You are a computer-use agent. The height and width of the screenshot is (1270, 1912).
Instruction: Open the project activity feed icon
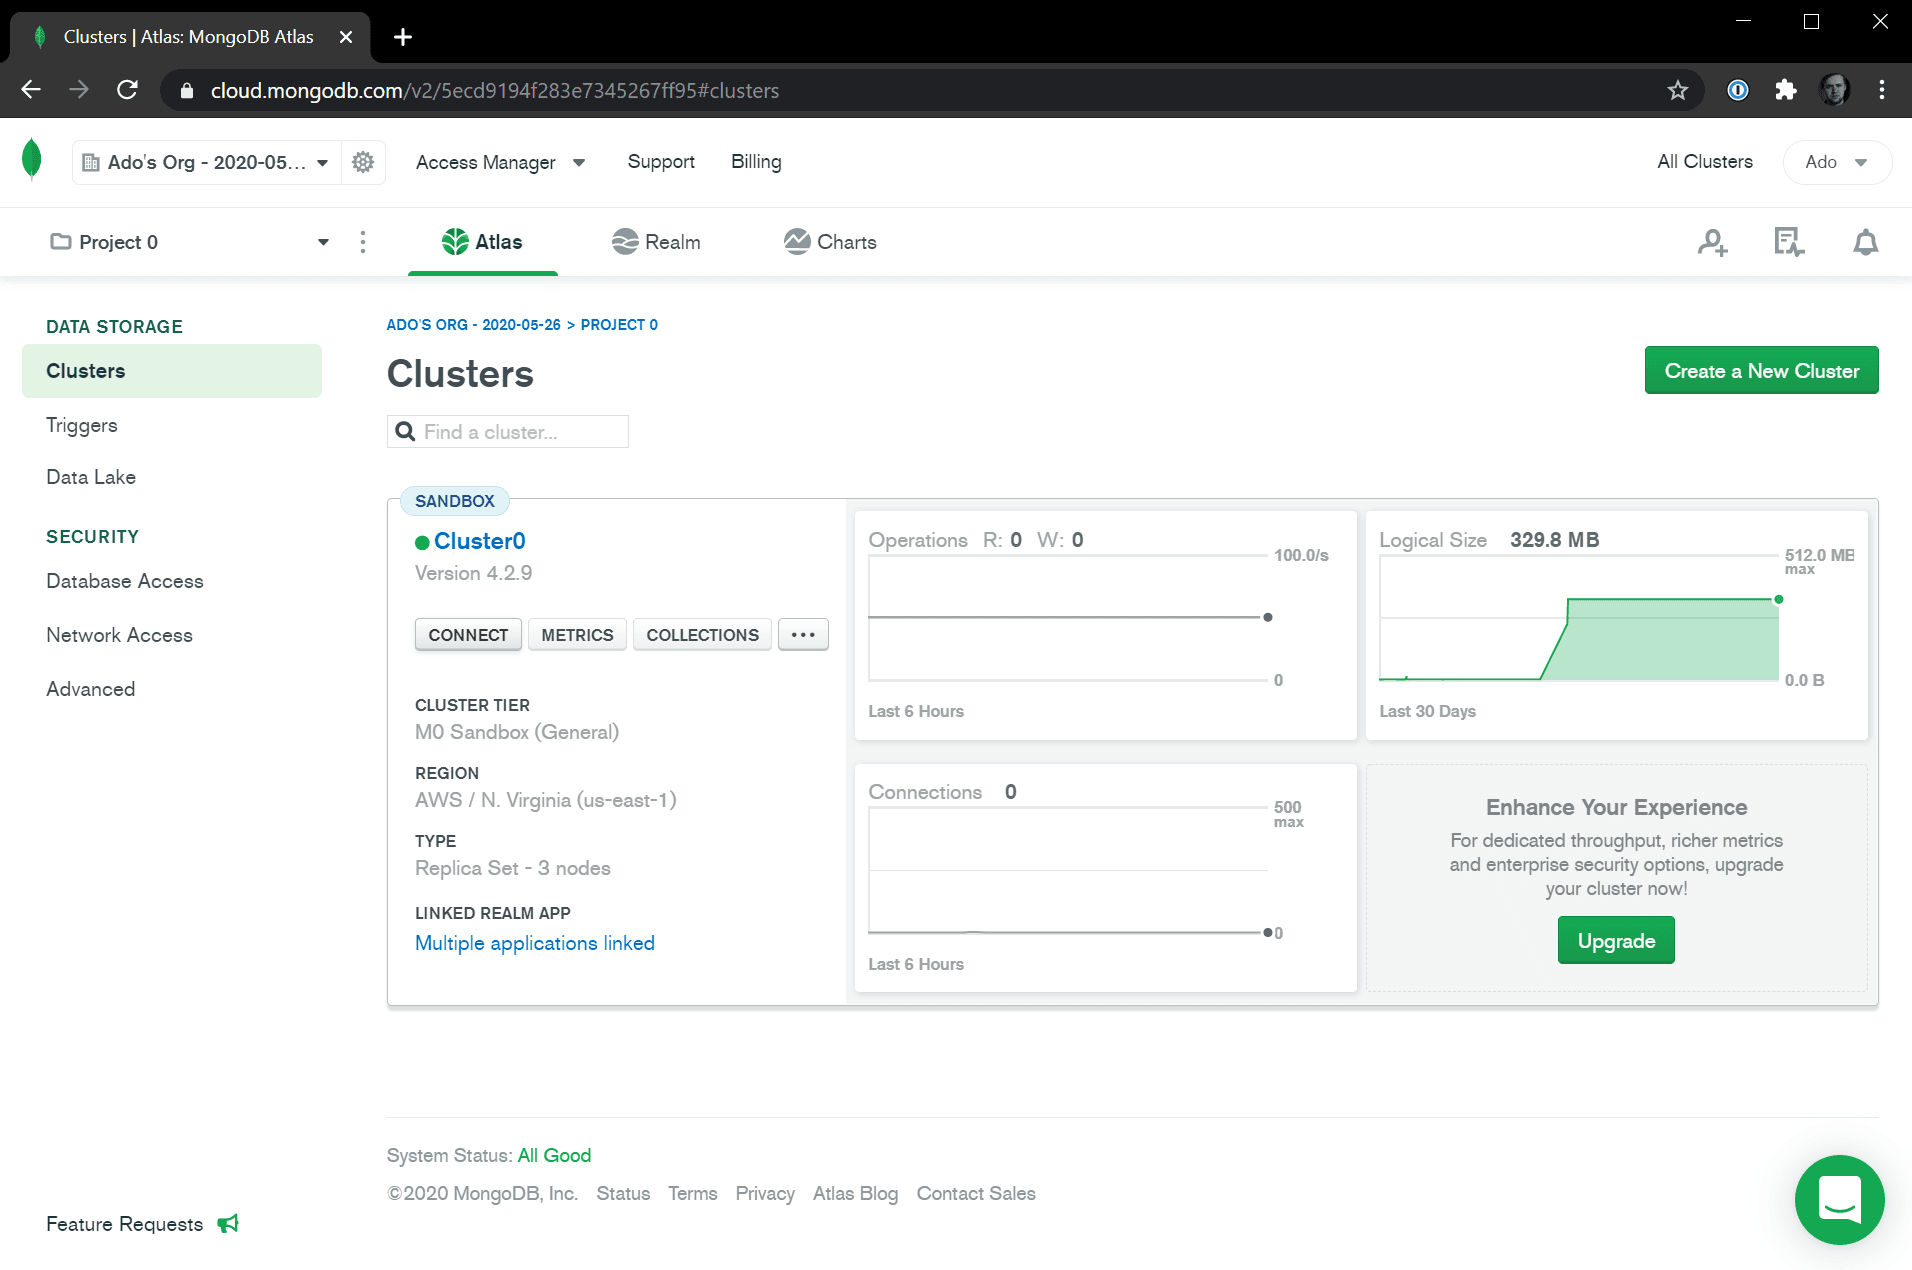tap(1788, 242)
